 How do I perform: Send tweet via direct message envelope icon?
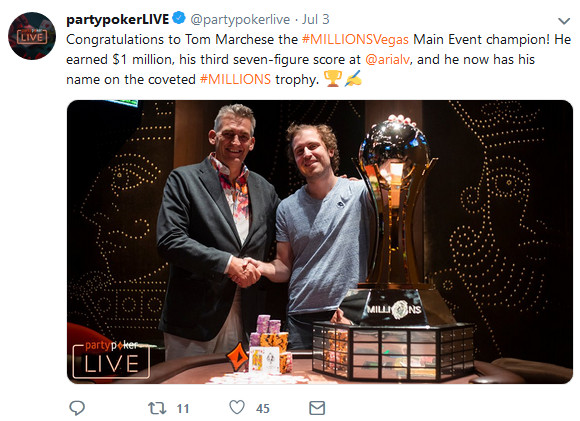(317, 408)
